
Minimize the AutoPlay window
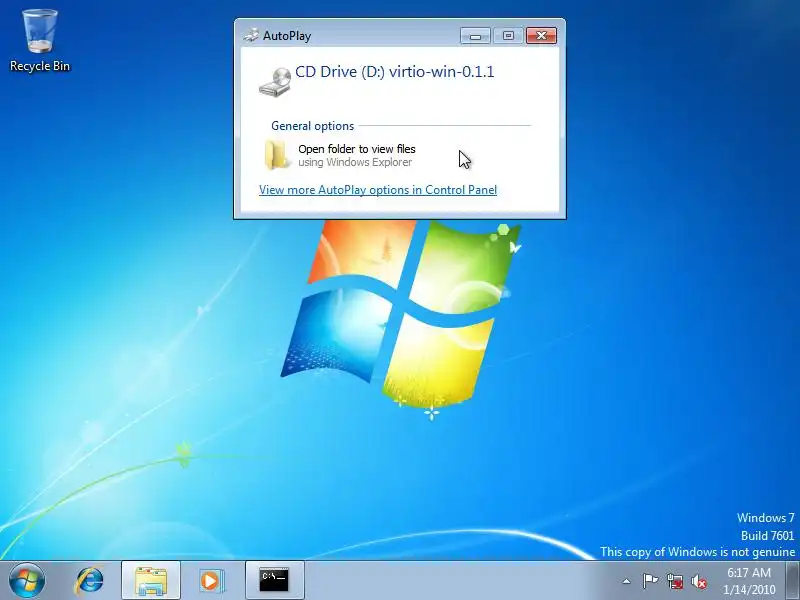click(x=475, y=35)
